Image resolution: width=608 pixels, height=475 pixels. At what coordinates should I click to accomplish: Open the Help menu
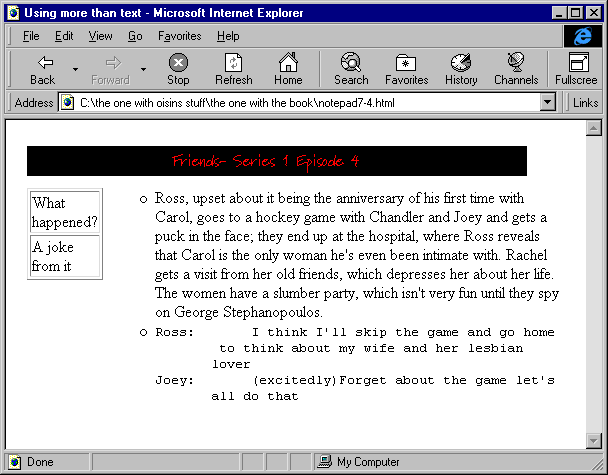228,36
